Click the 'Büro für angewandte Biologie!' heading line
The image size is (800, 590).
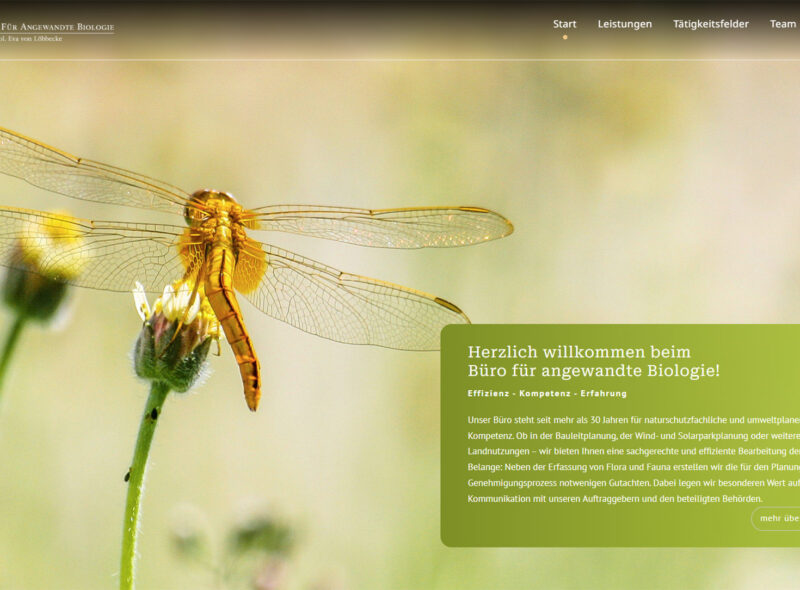pyautogui.click(x=593, y=371)
